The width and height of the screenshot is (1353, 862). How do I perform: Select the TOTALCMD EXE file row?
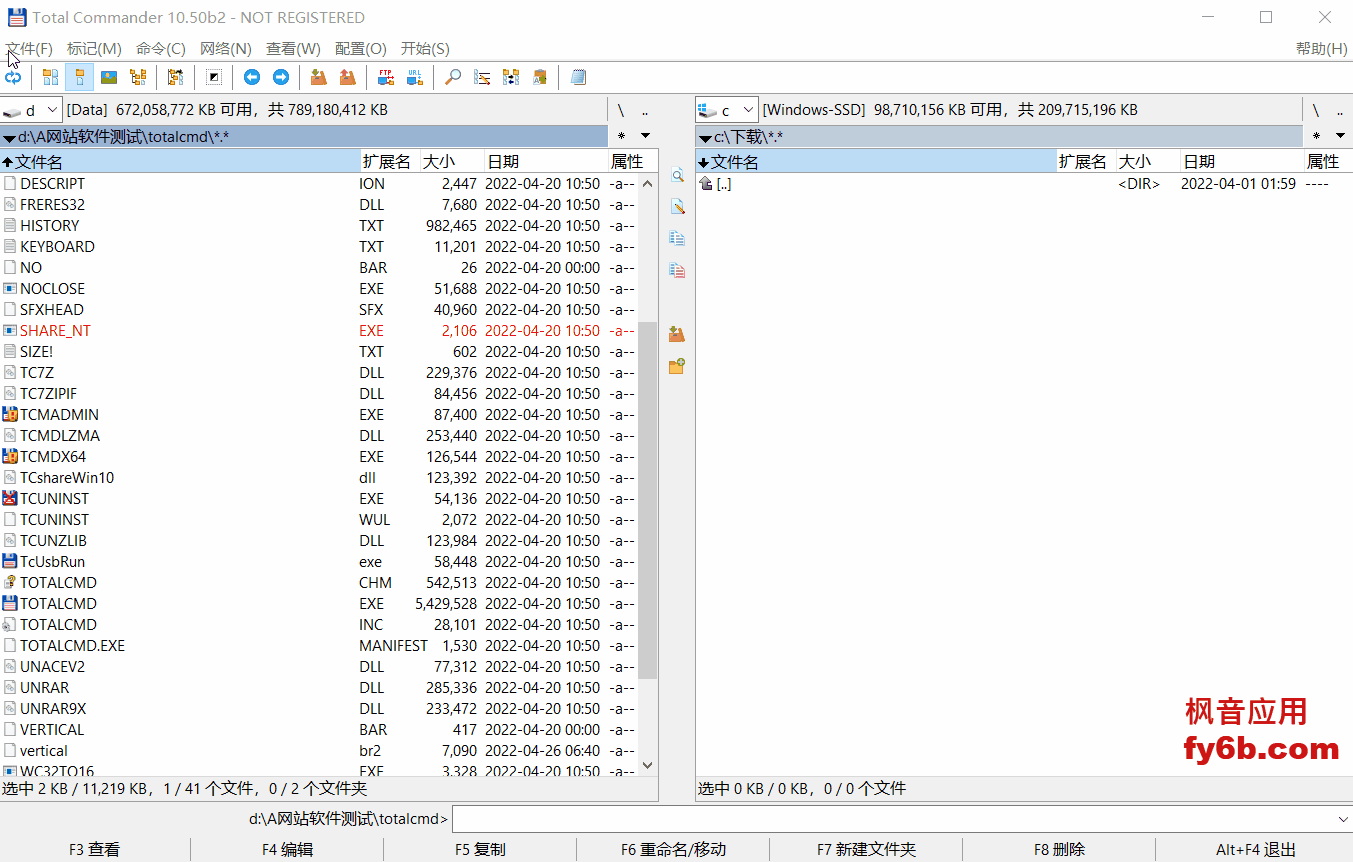[x=319, y=604]
